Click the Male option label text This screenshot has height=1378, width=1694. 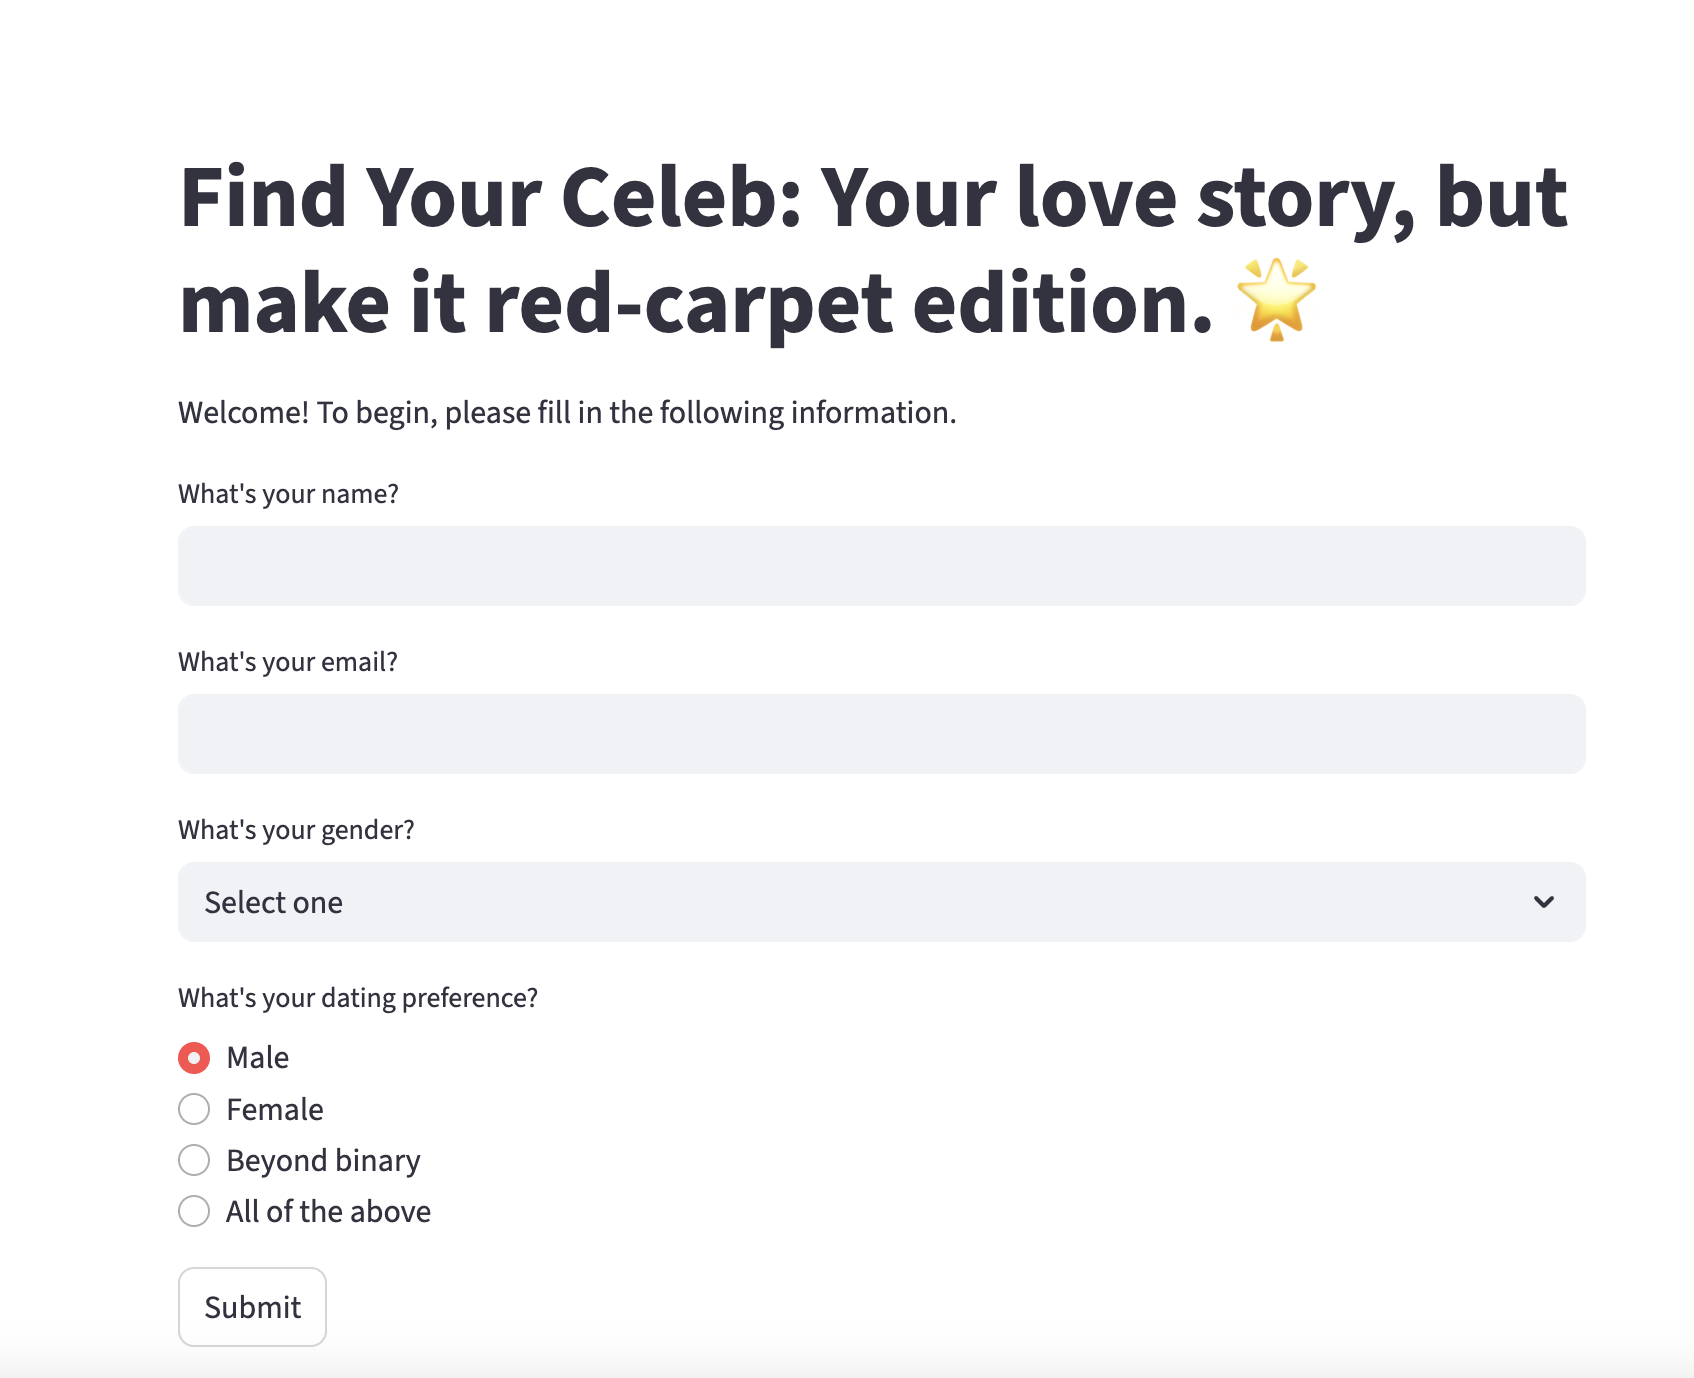tap(258, 1058)
